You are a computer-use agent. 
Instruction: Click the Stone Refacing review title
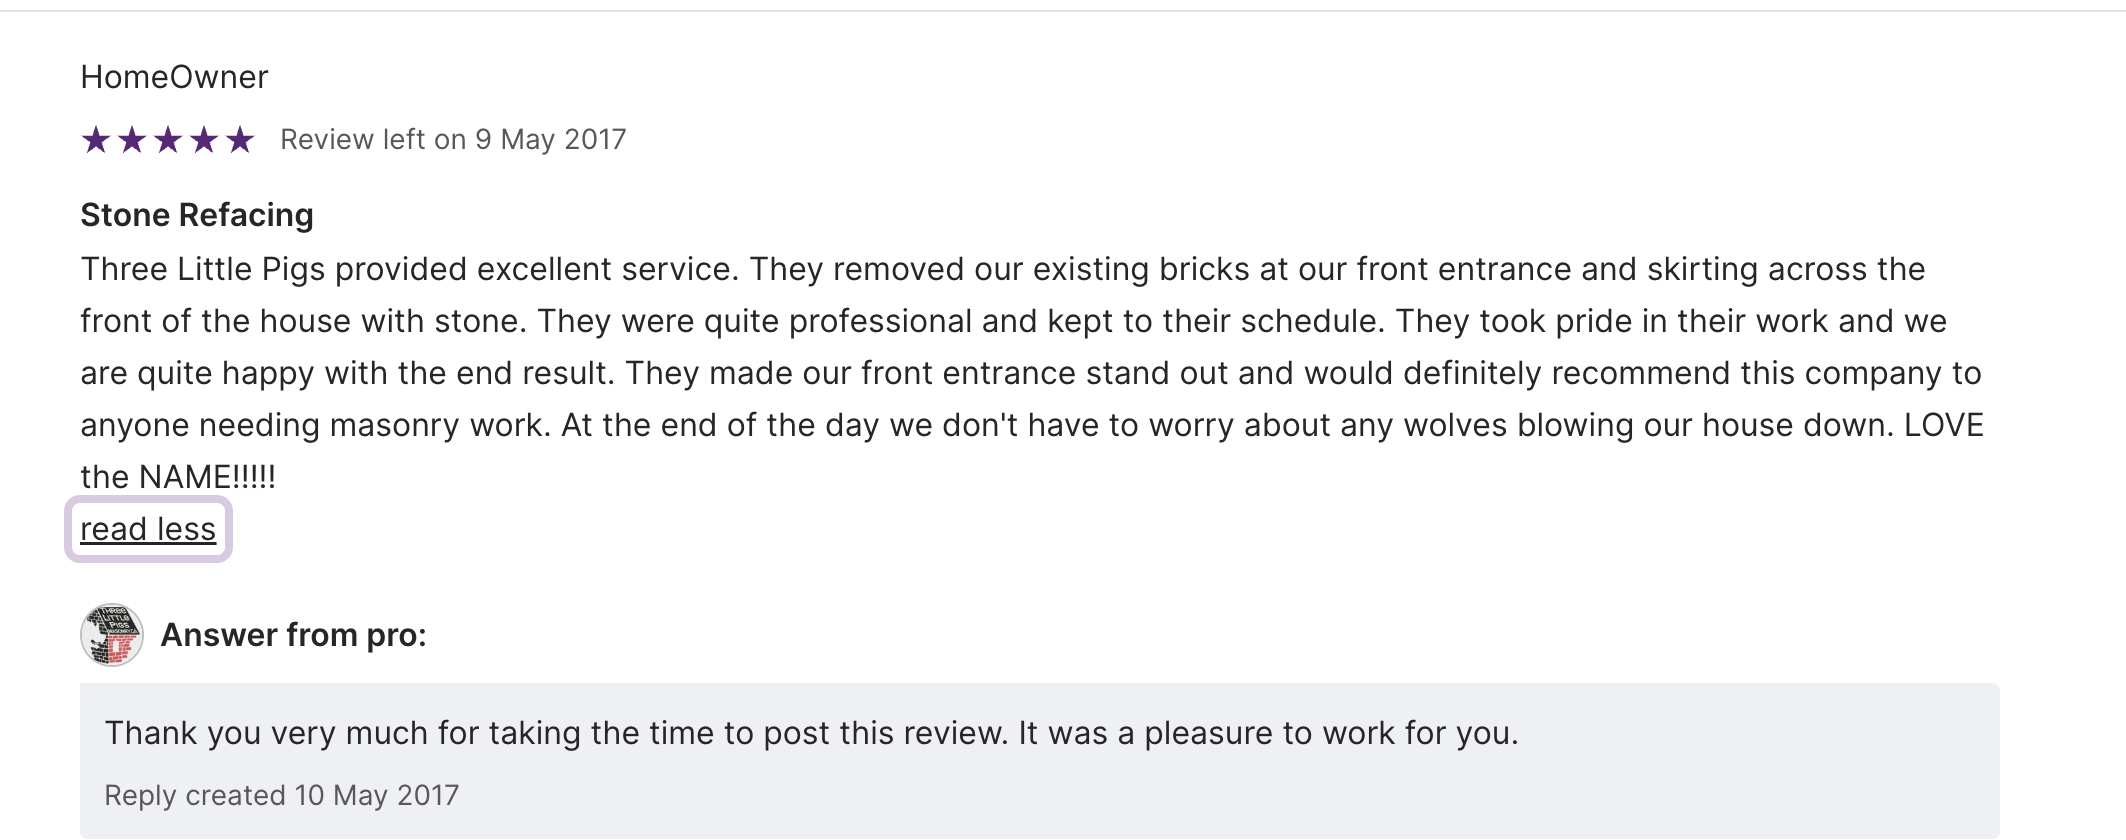point(197,215)
